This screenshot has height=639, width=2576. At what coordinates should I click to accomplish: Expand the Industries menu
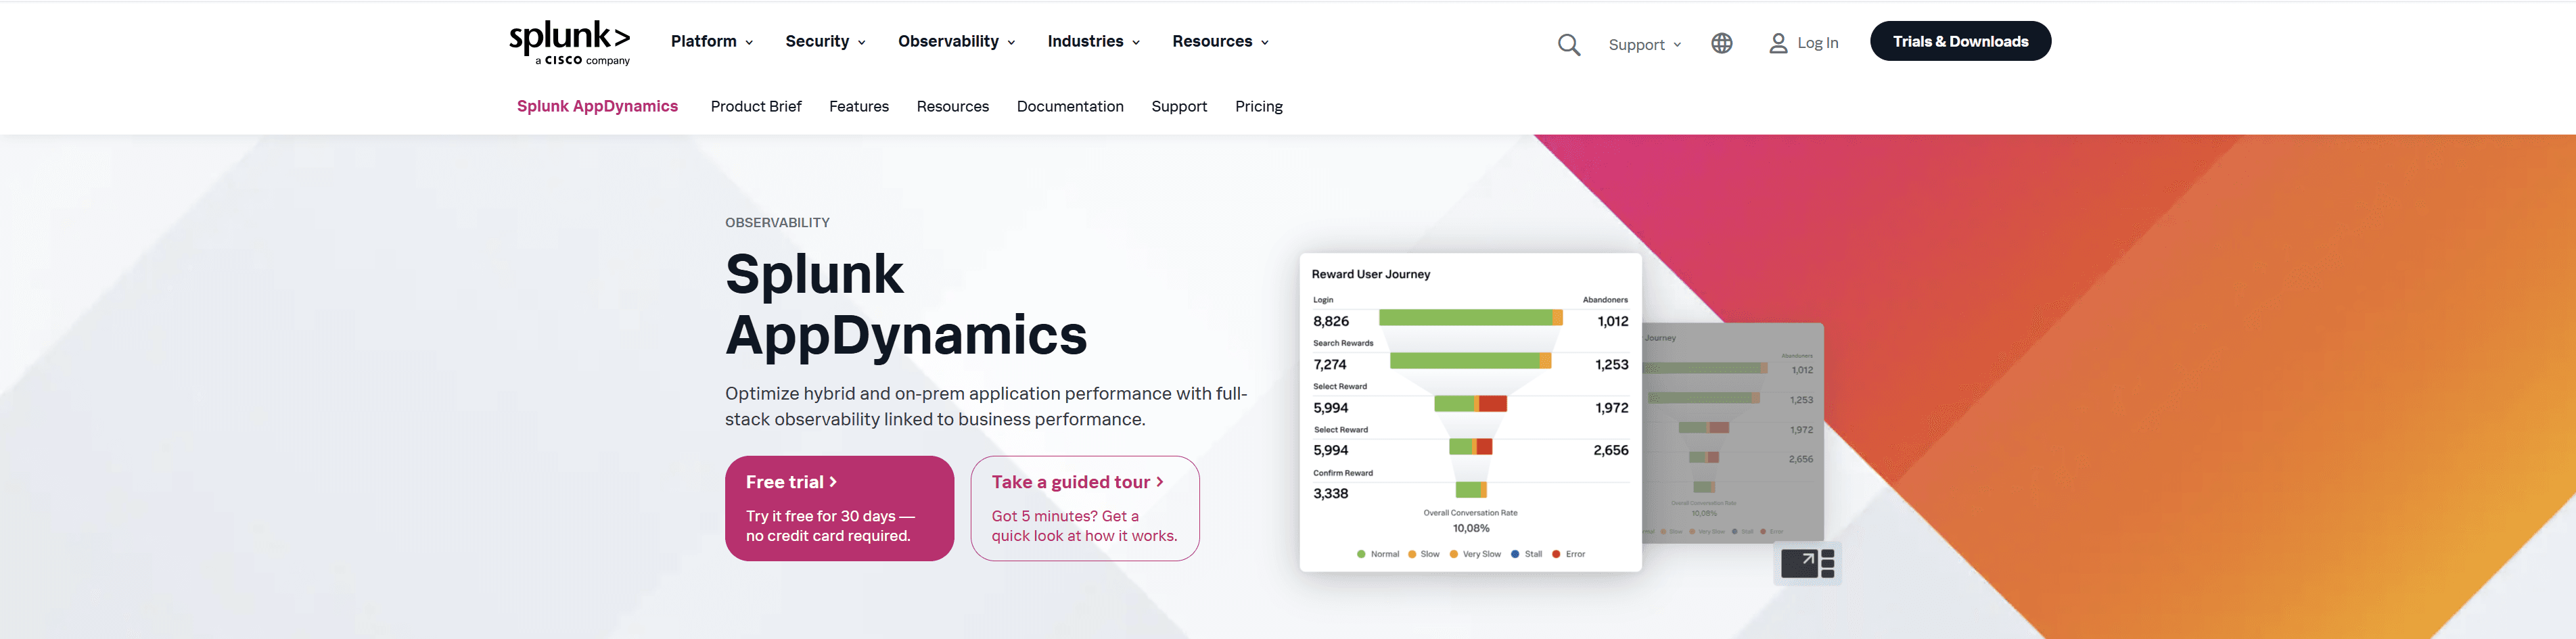coord(1093,41)
